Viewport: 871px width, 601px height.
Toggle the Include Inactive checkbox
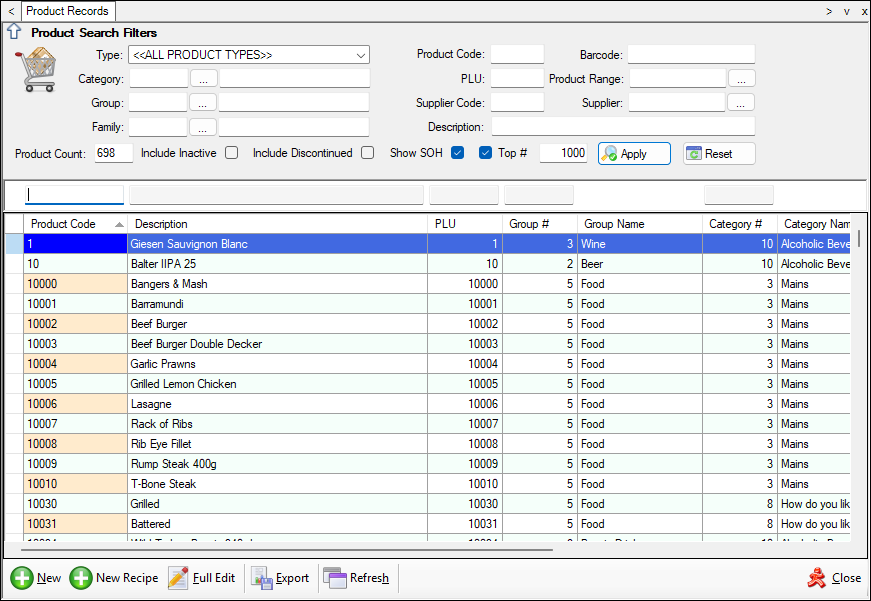232,153
